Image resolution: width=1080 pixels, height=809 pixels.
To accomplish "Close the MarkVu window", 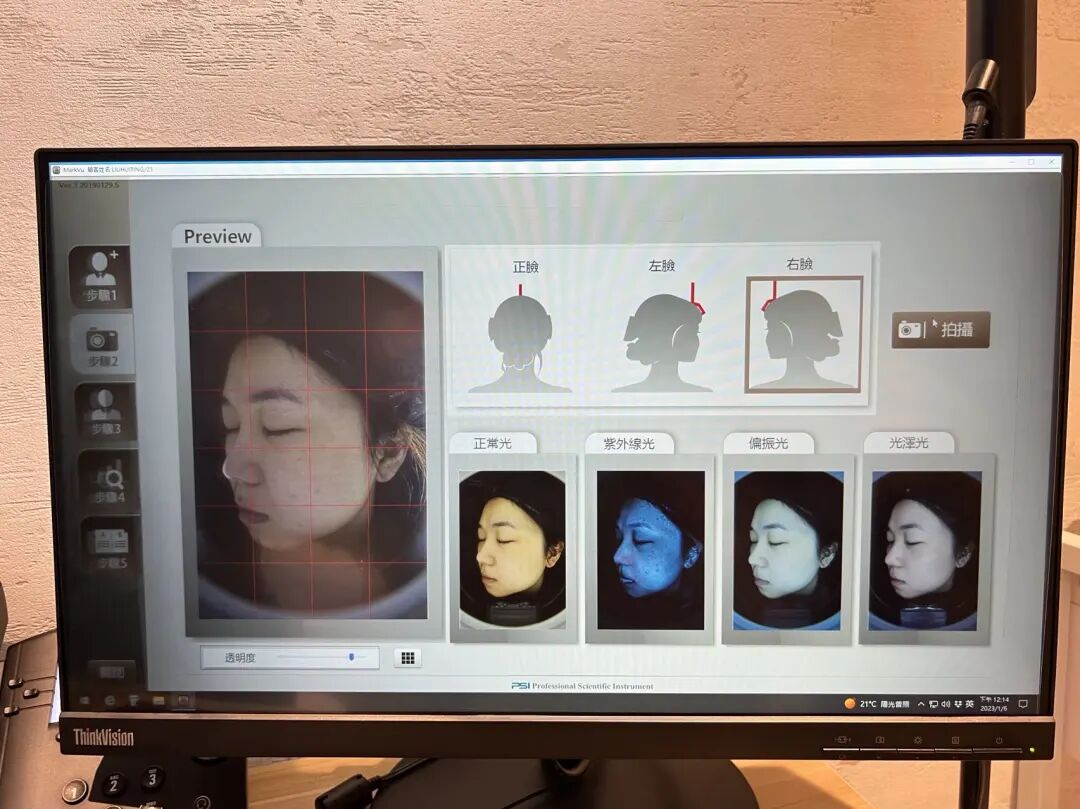I will [1052, 162].
